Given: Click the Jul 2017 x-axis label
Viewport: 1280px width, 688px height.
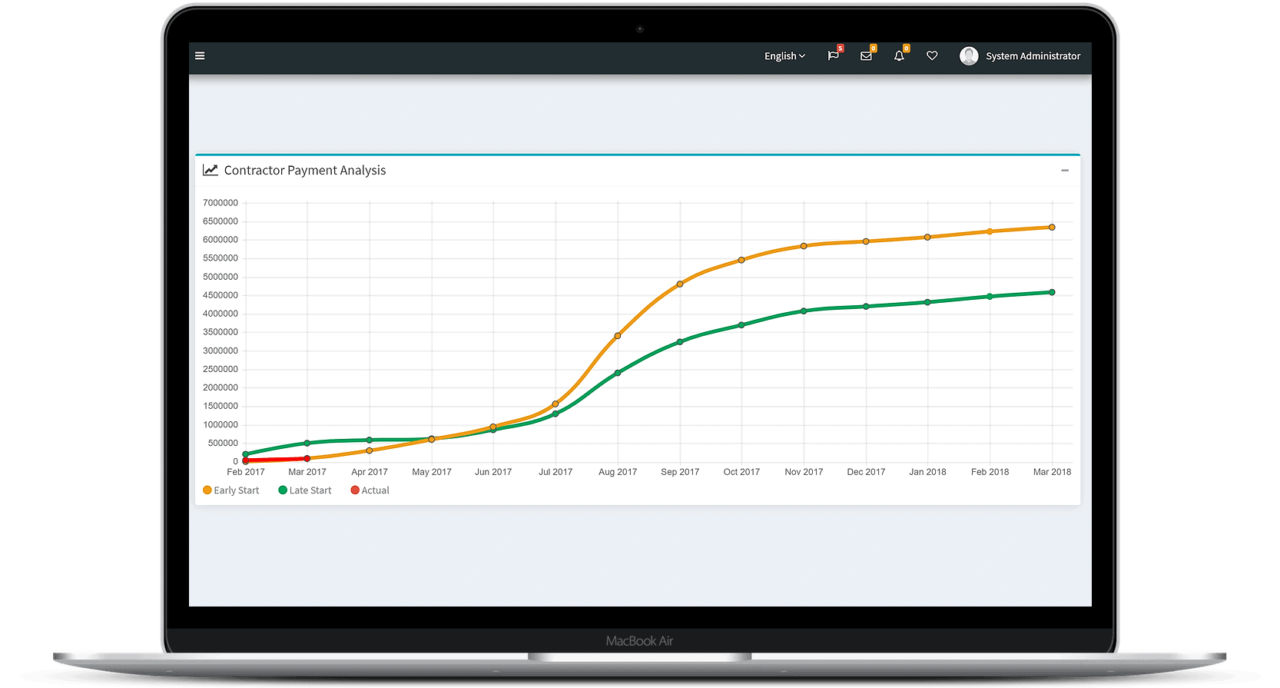Looking at the screenshot, I should [x=556, y=472].
